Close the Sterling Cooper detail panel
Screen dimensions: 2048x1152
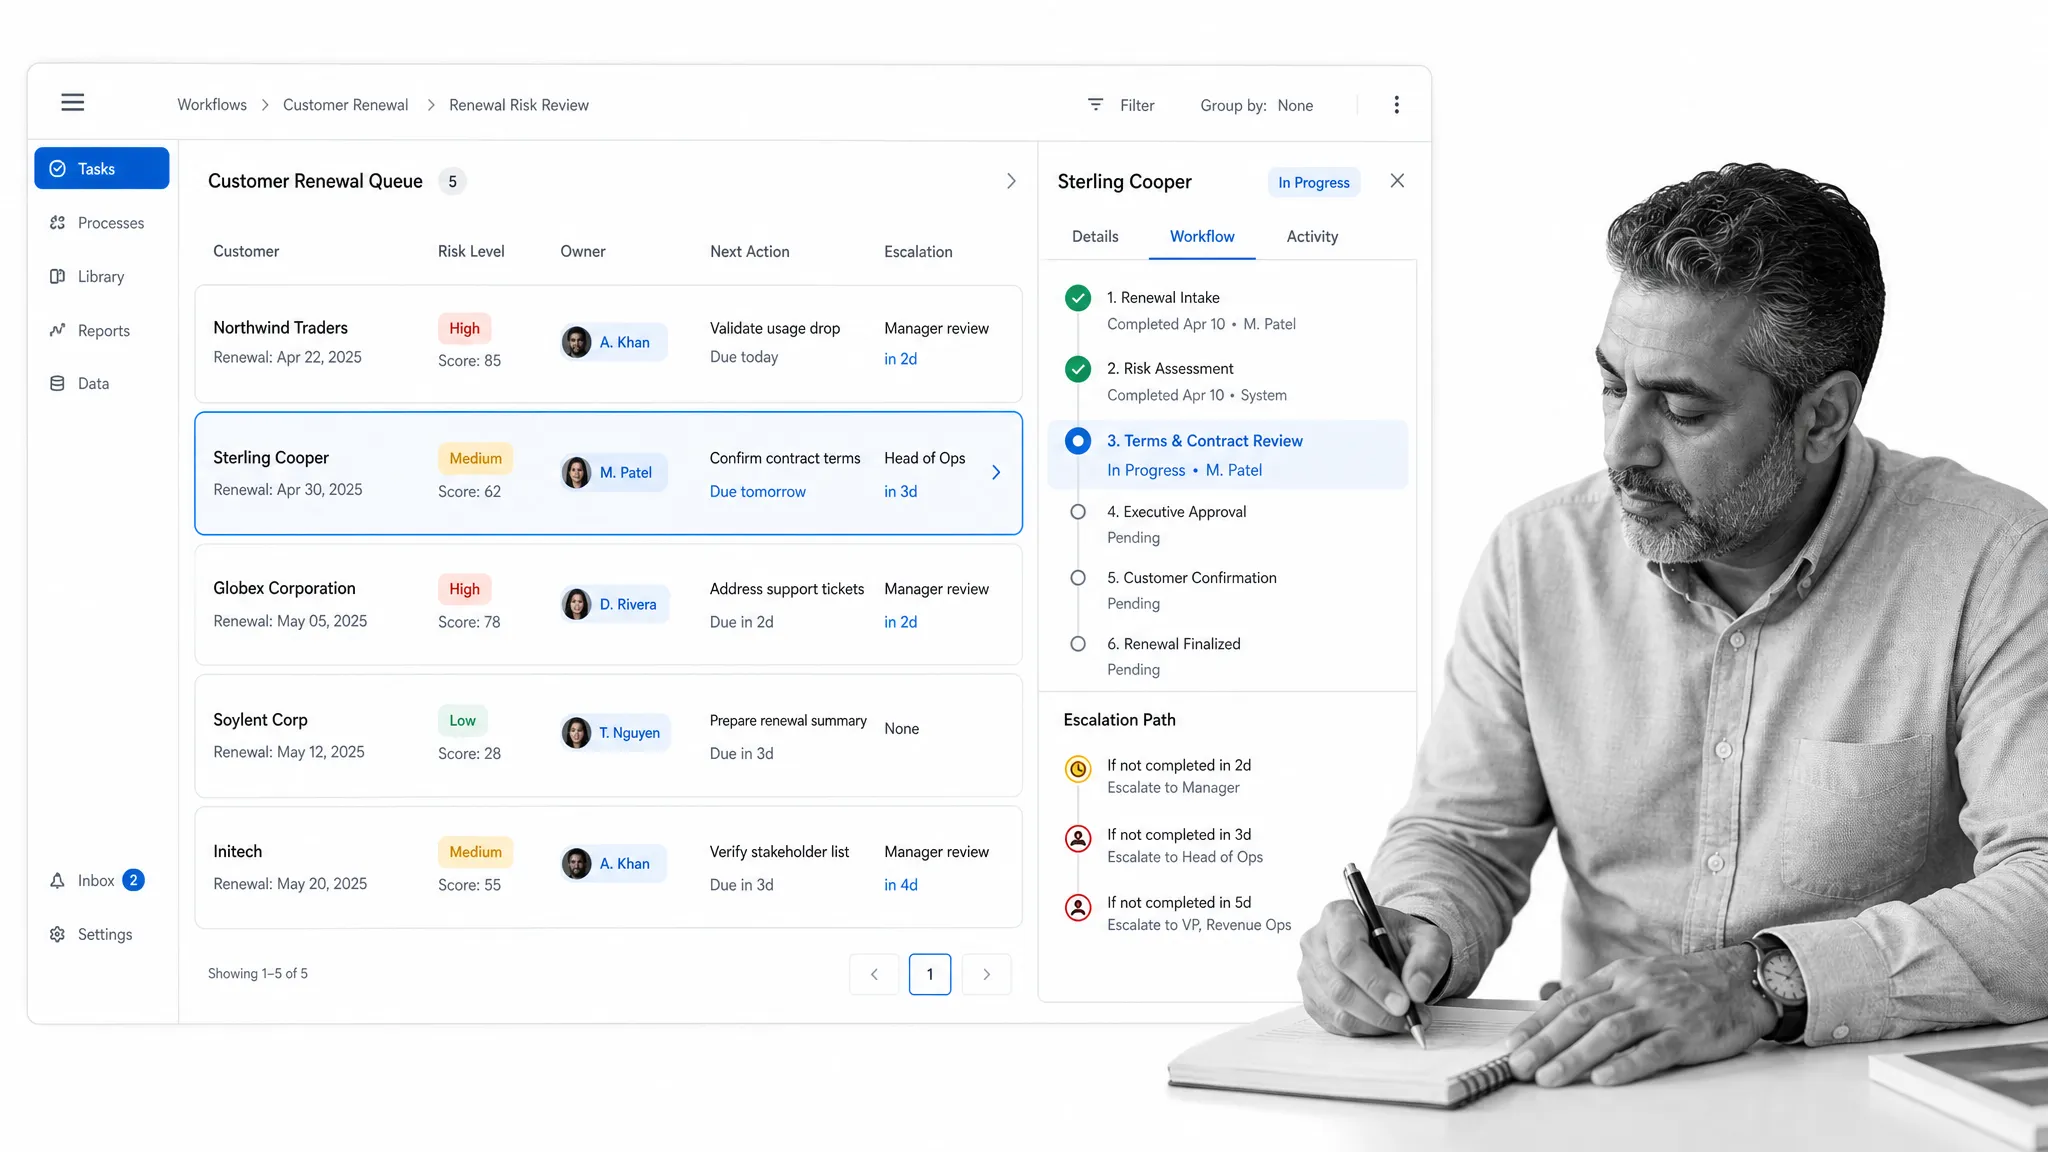coord(1397,181)
